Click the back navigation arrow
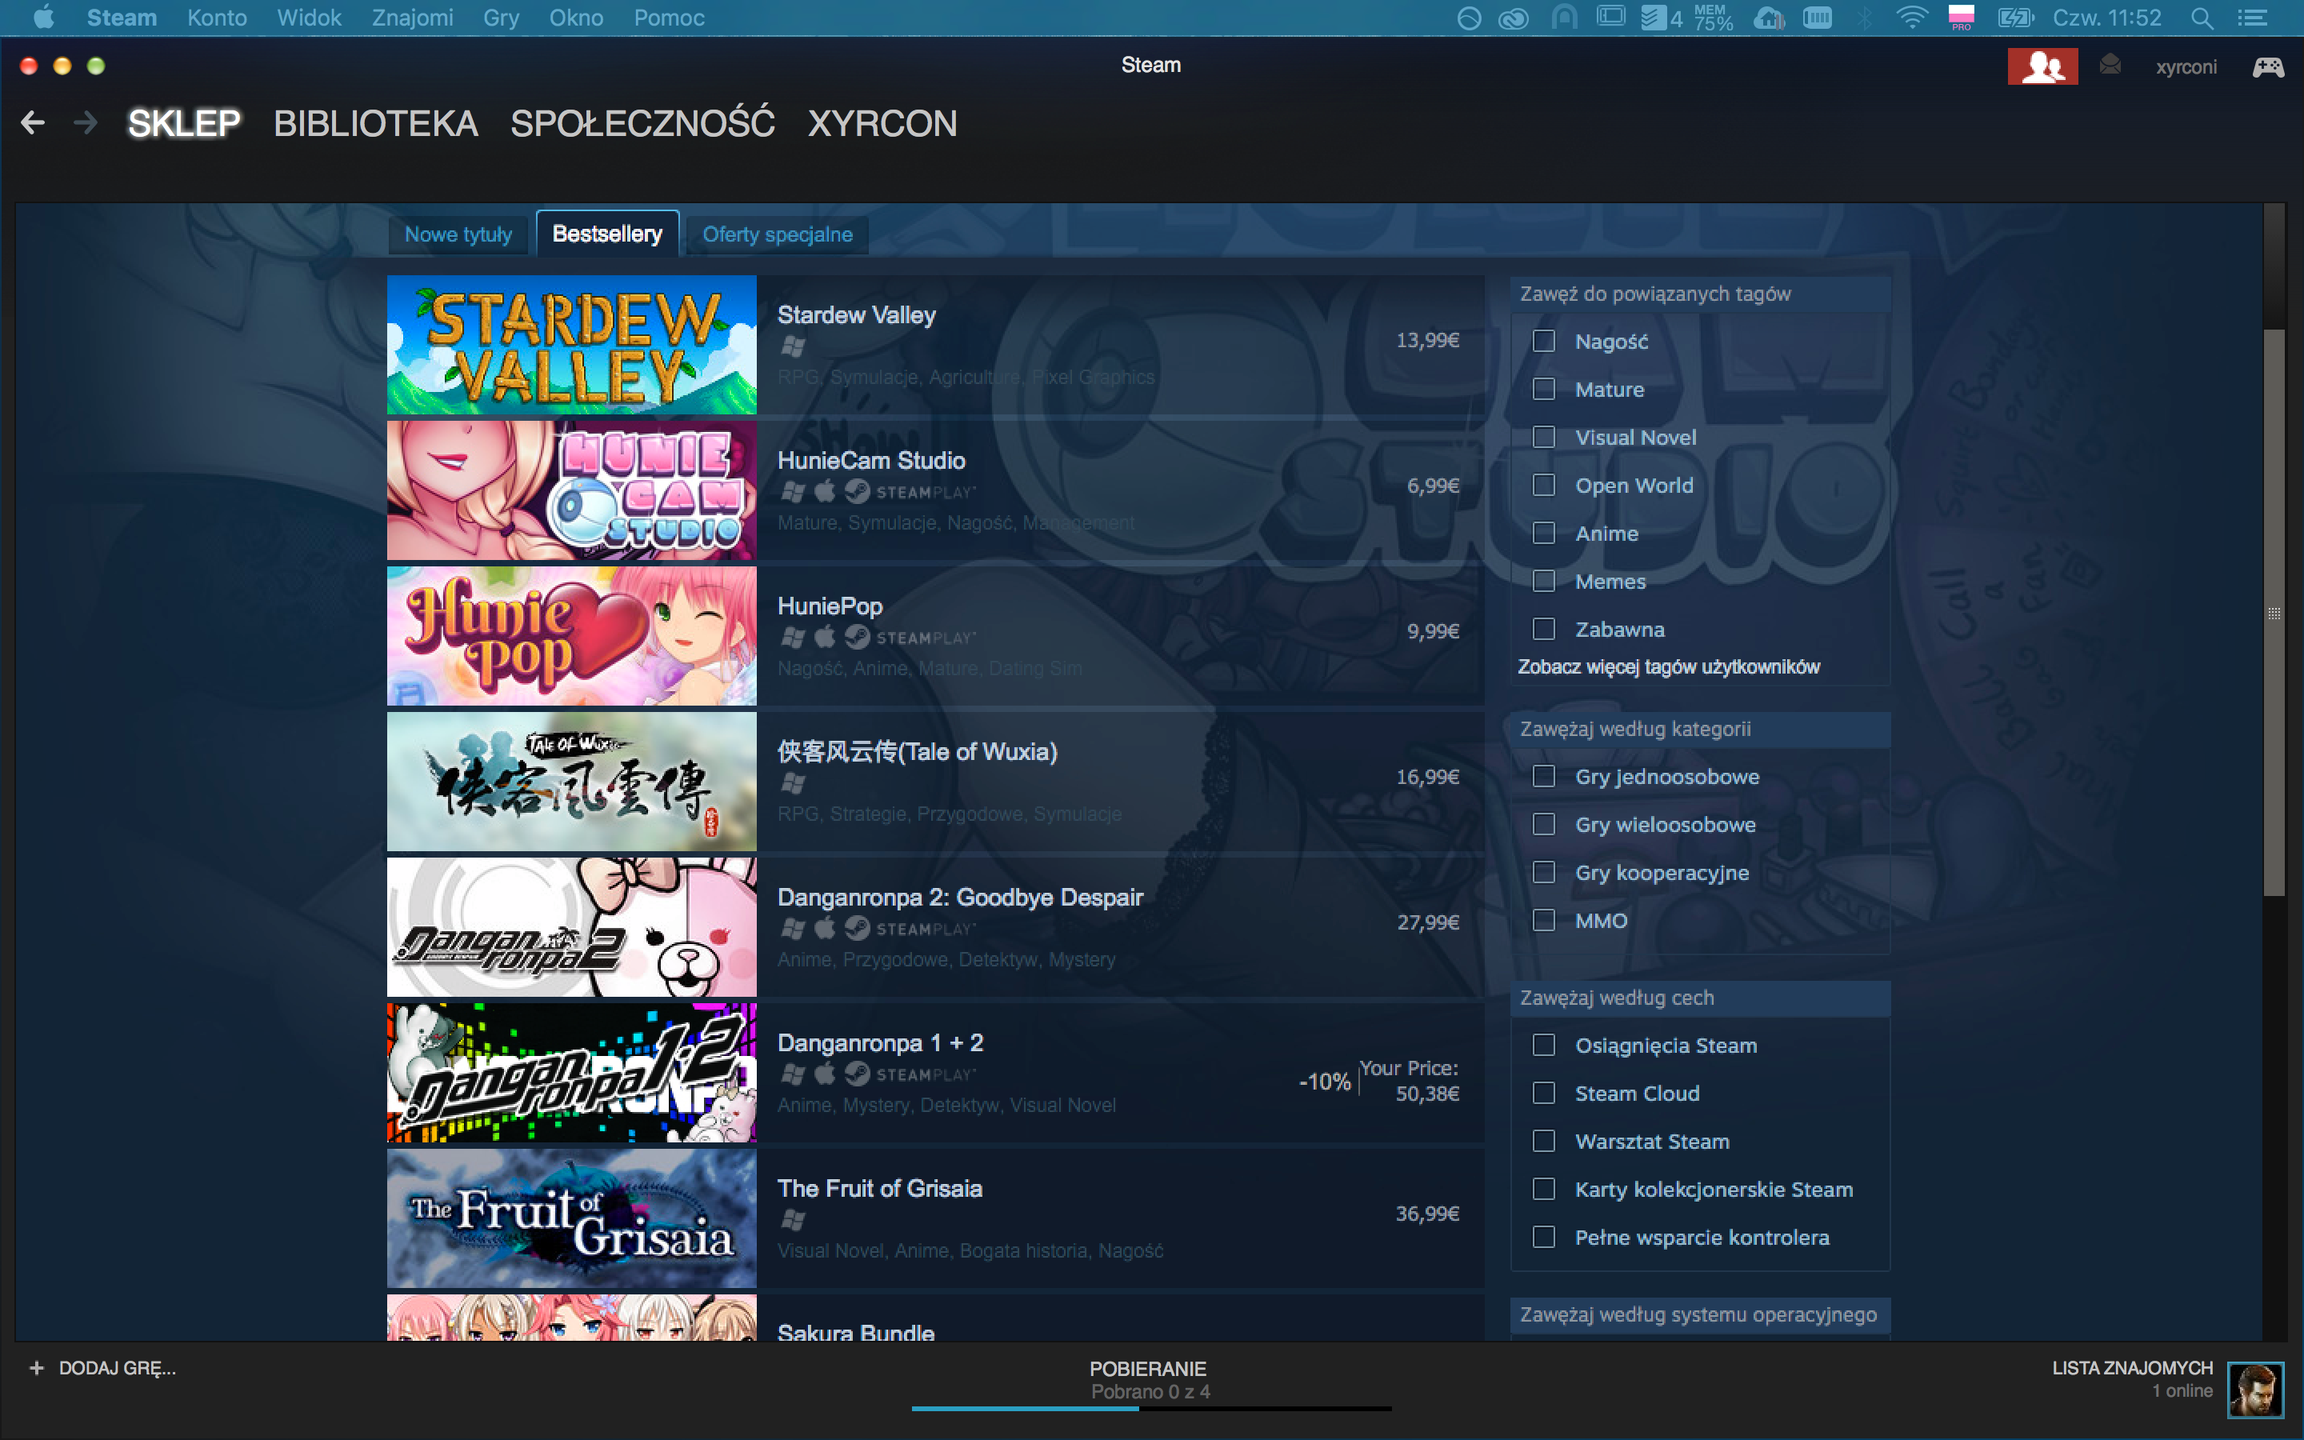The image size is (2304, 1440). [33, 123]
